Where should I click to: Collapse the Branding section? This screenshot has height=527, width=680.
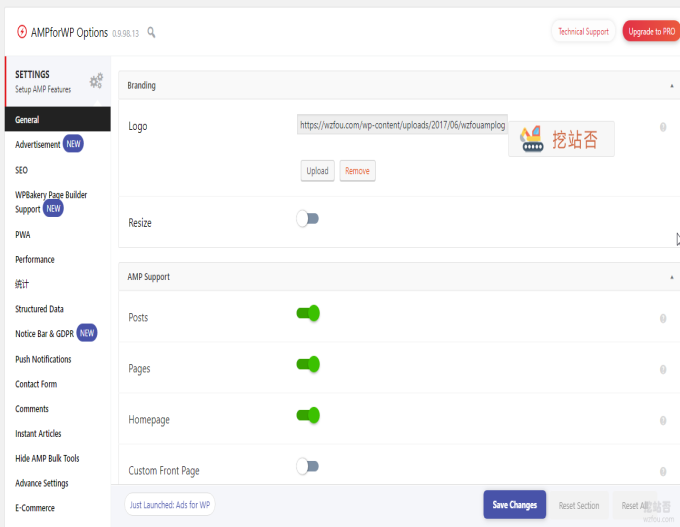pos(672,86)
